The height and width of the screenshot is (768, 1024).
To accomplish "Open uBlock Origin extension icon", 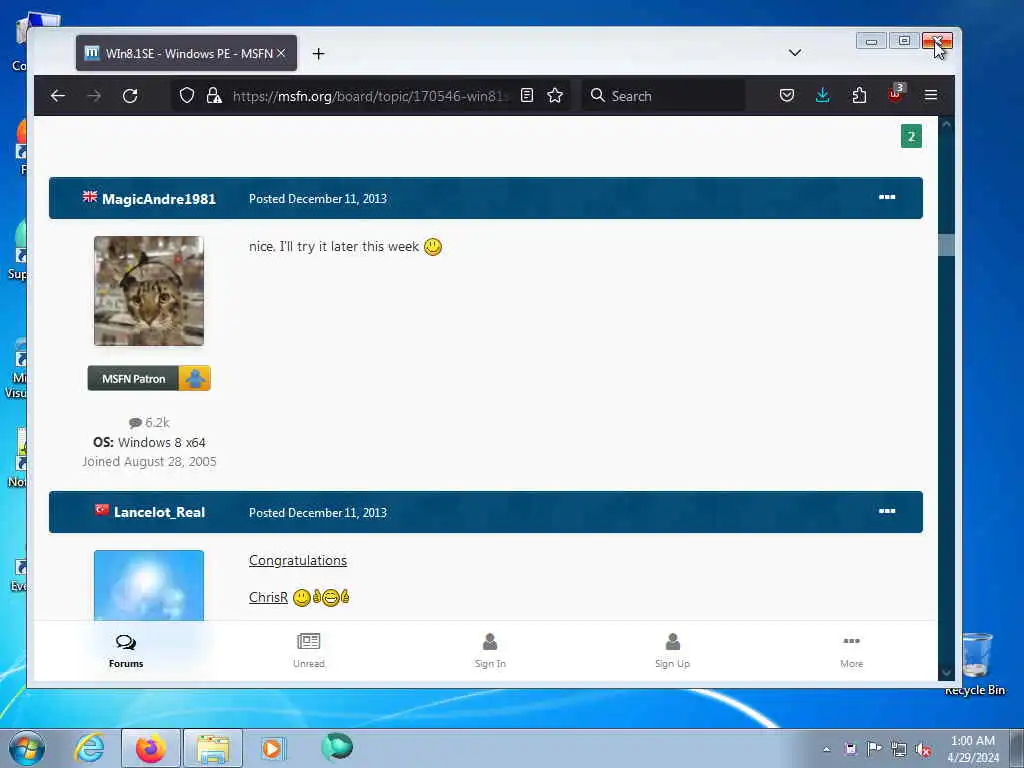I will click(895, 95).
